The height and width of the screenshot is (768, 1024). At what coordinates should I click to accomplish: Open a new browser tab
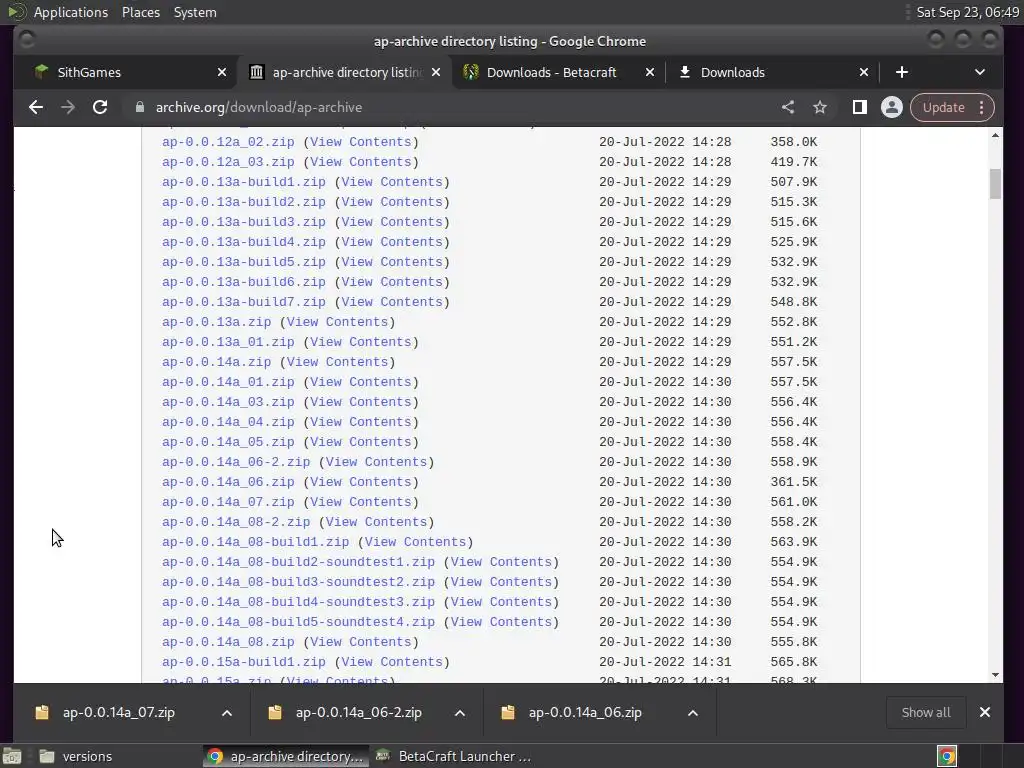[902, 72]
